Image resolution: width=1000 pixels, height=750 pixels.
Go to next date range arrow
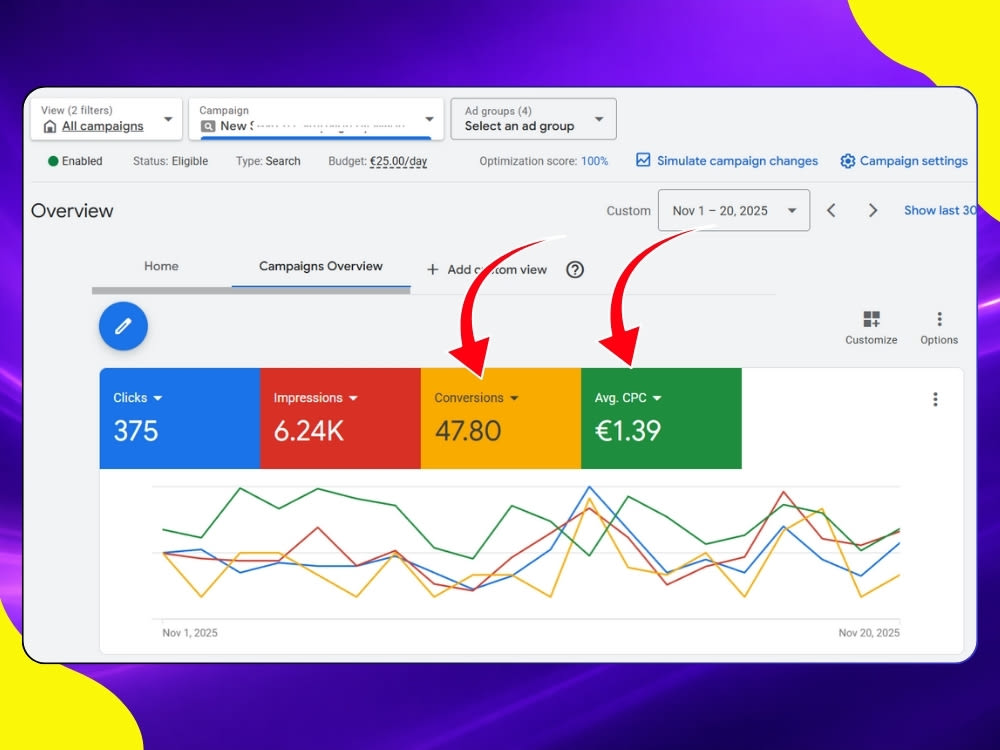873,210
